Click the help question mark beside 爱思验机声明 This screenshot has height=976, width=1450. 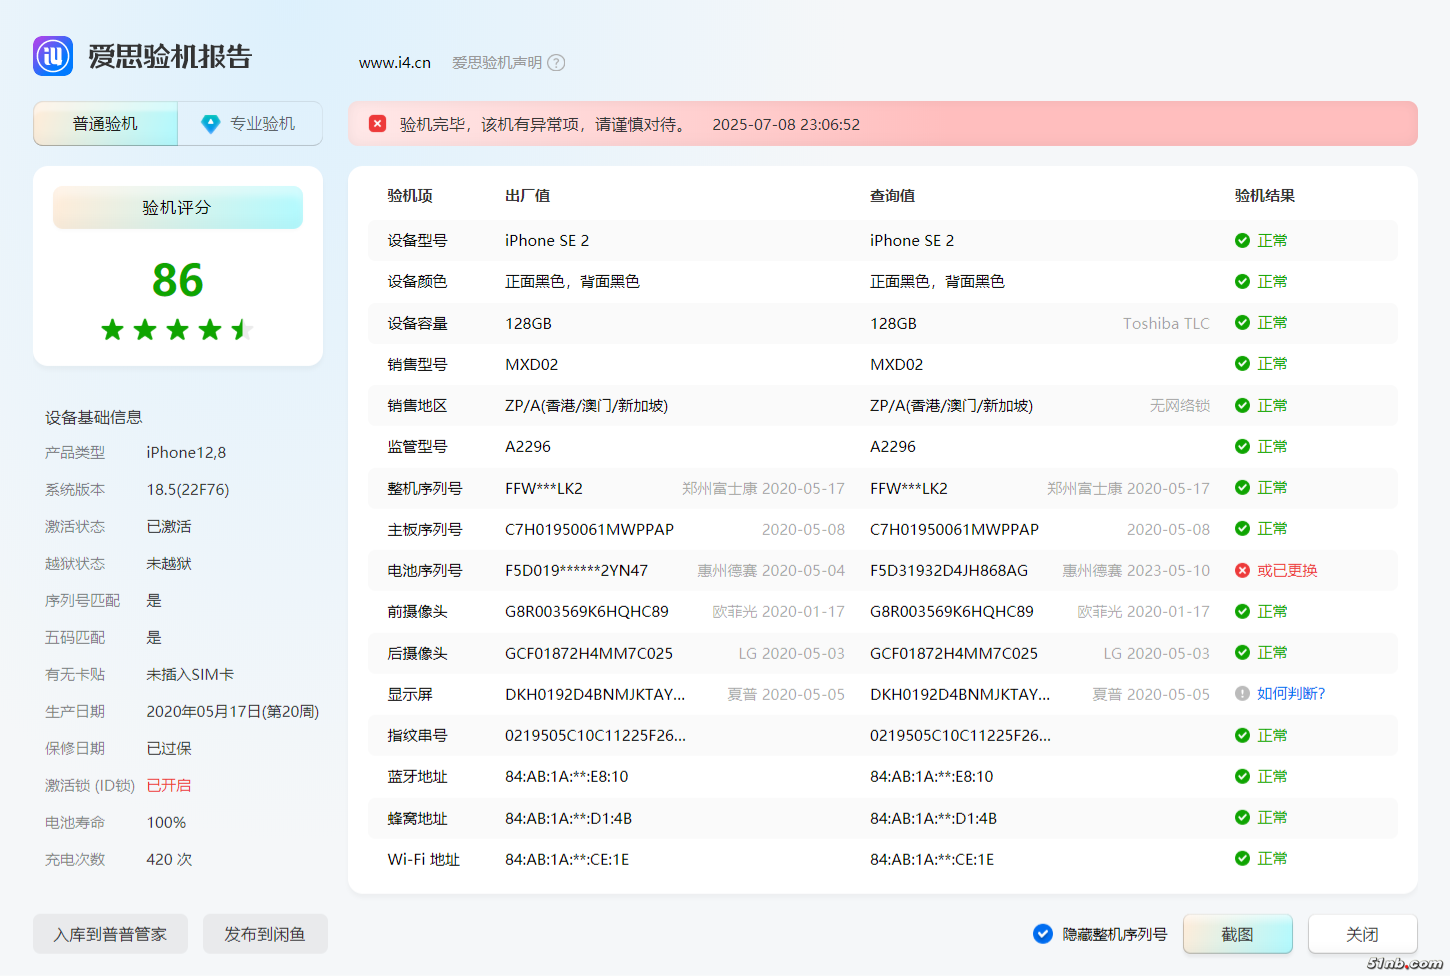coord(556,63)
